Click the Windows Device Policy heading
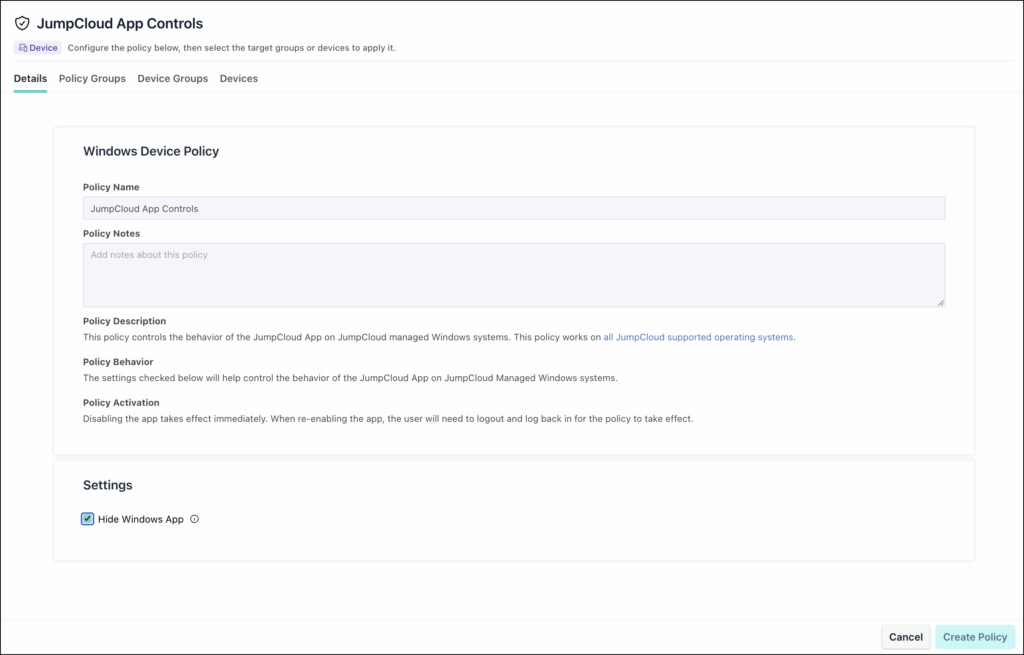 [x=151, y=151]
